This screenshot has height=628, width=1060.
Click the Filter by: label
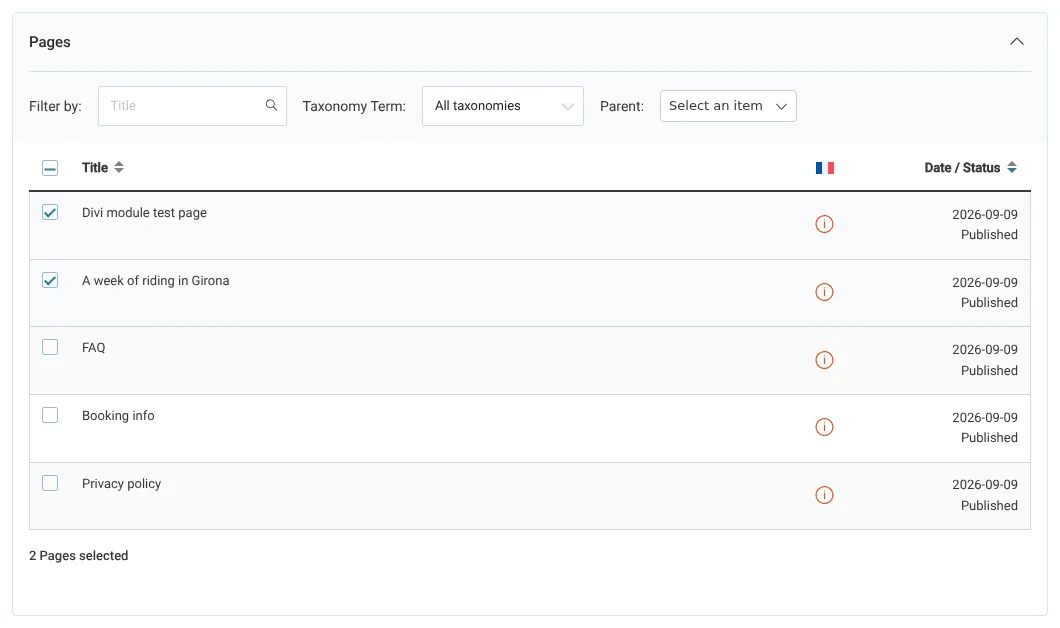coord(55,106)
